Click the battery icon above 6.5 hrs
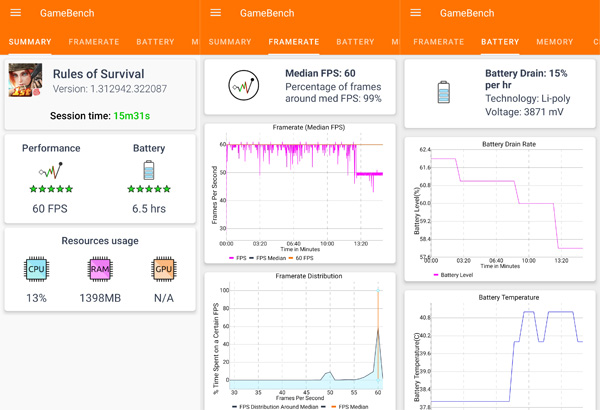600x410 pixels. [149, 170]
